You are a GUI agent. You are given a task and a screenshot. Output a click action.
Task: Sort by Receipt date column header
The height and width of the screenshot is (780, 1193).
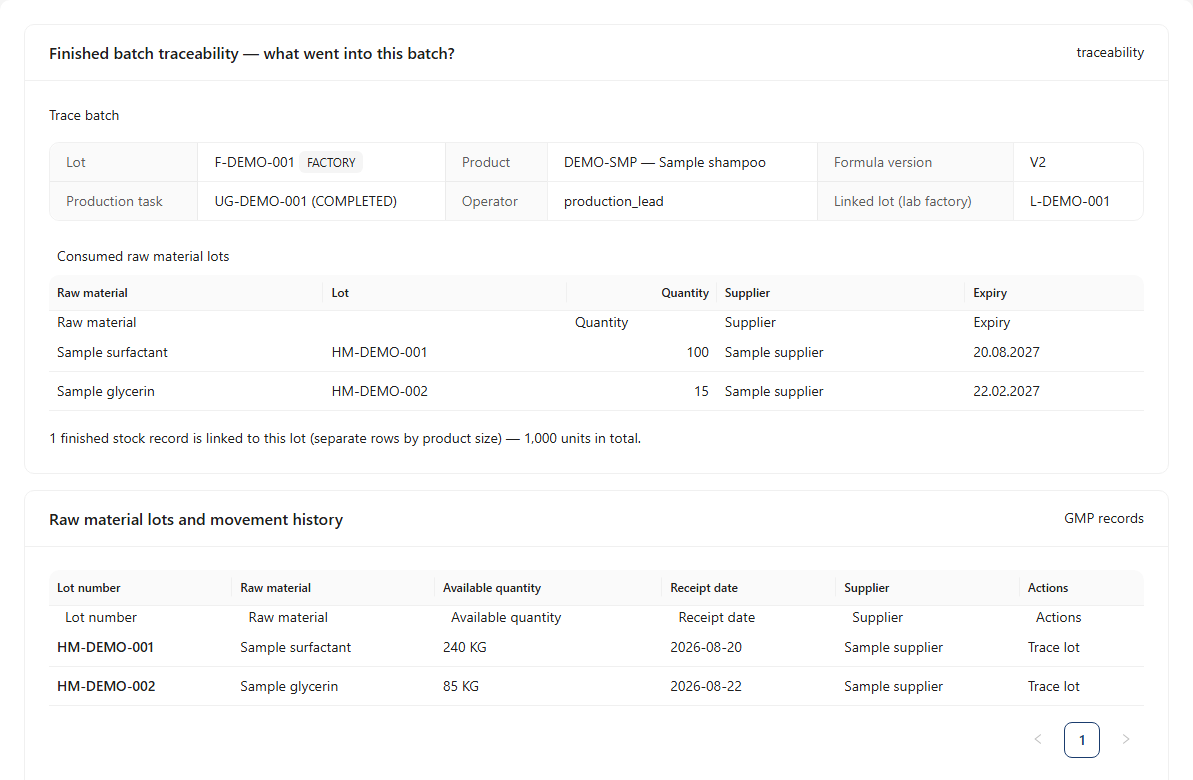pyautogui.click(x=704, y=587)
